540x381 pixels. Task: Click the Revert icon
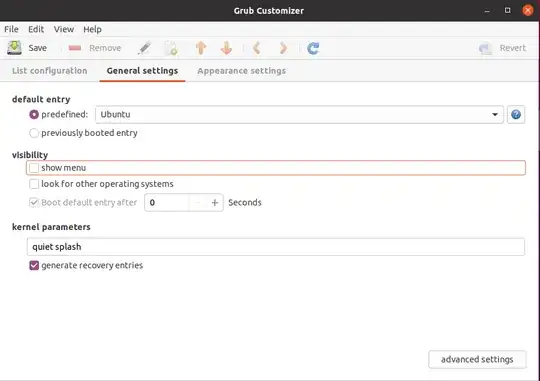[485, 48]
